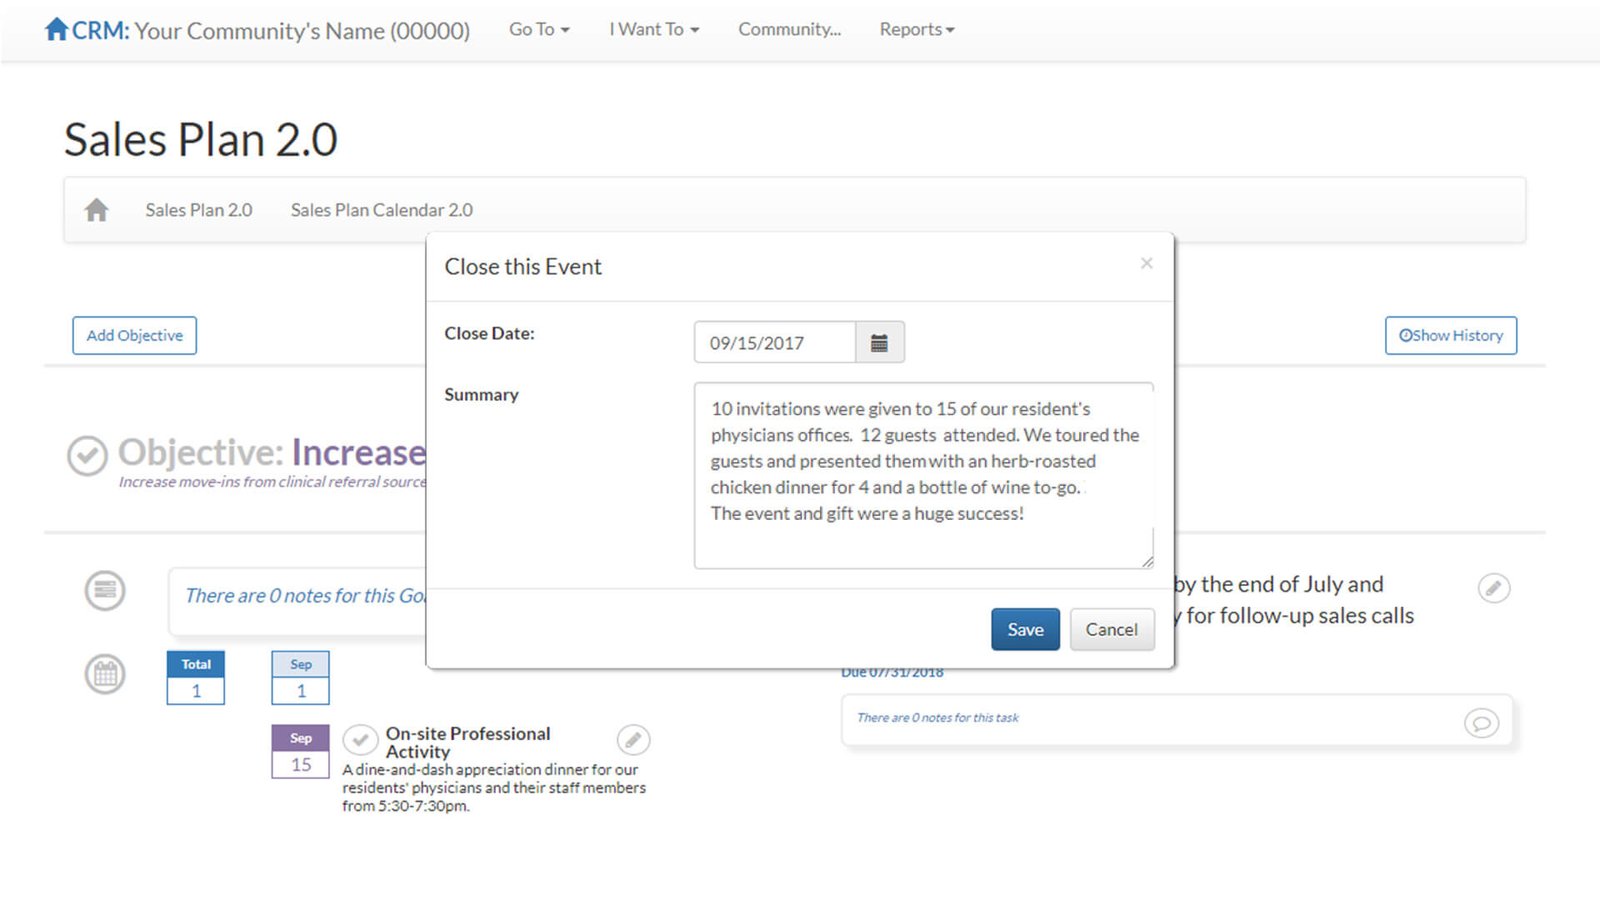Open the Close Date calendar picker
The width and height of the screenshot is (1600, 900).
pyautogui.click(x=879, y=343)
